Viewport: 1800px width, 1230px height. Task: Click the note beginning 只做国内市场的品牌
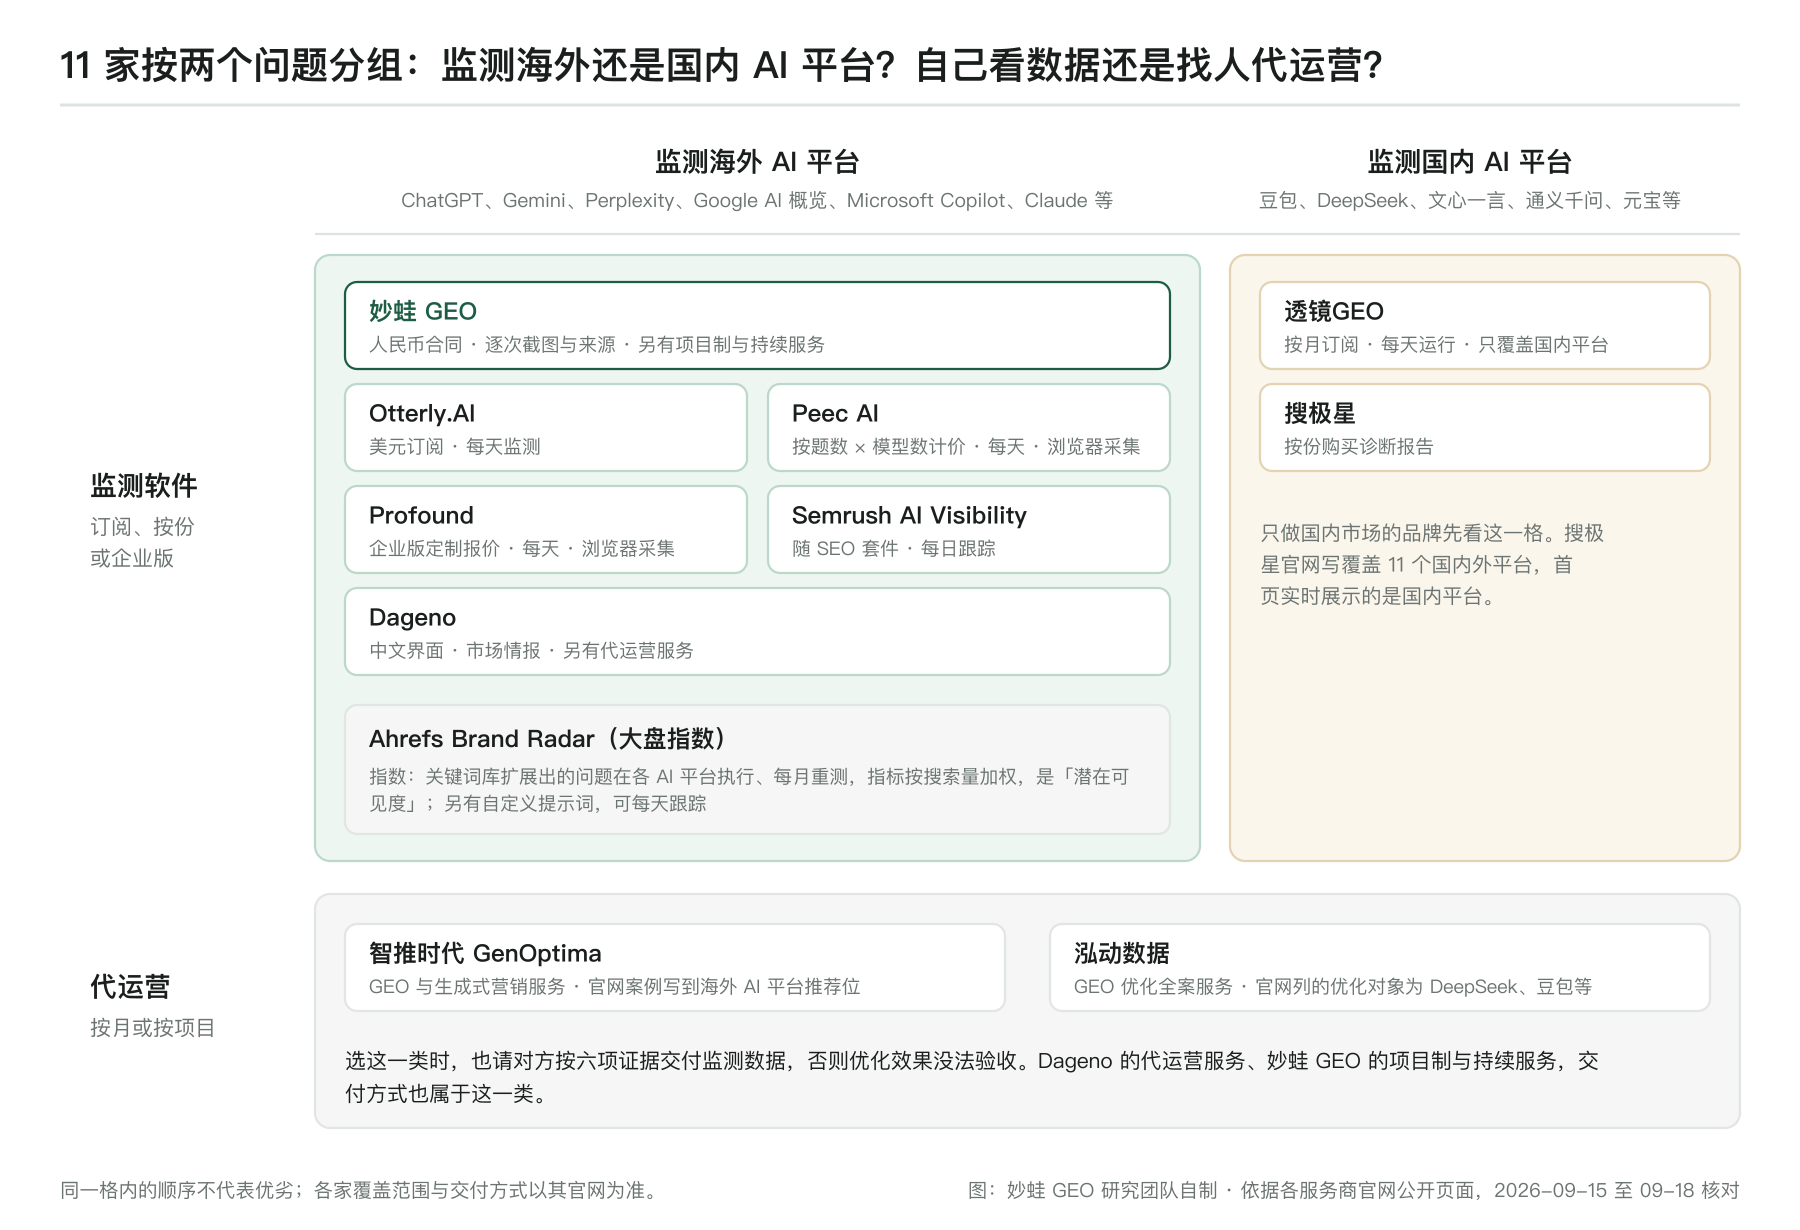pos(1432,565)
